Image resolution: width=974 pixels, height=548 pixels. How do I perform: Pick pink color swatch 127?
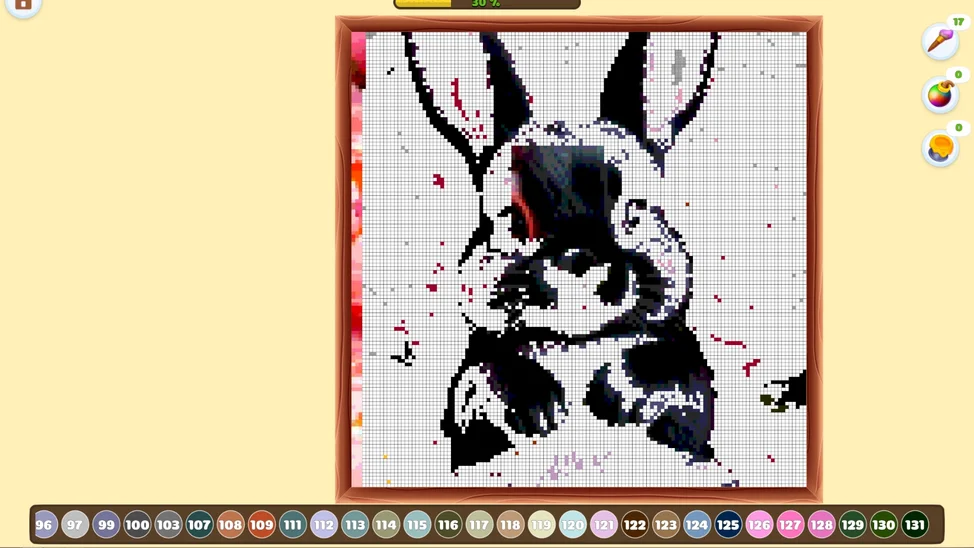790,525
